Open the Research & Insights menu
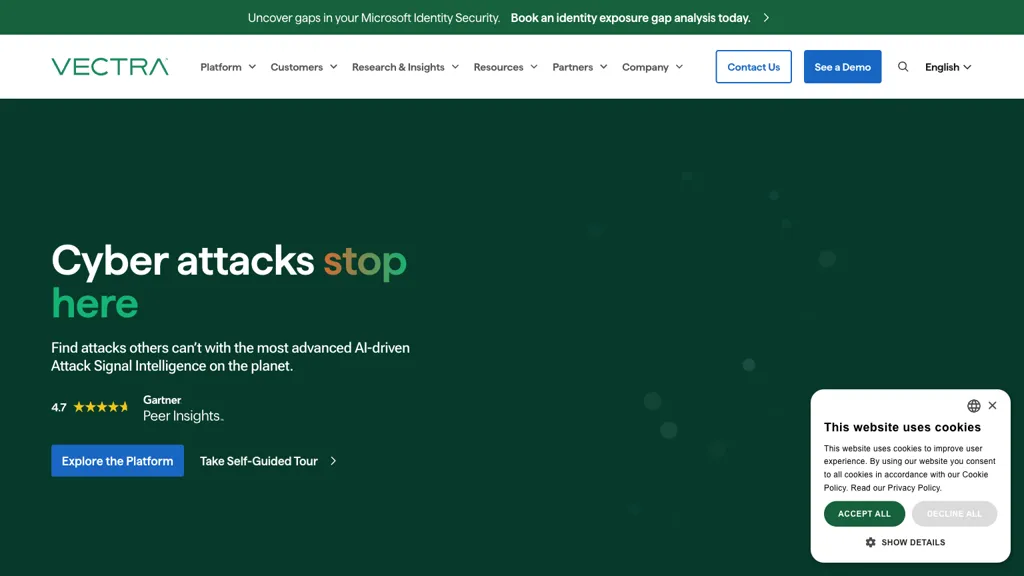 (x=405, y=67)
